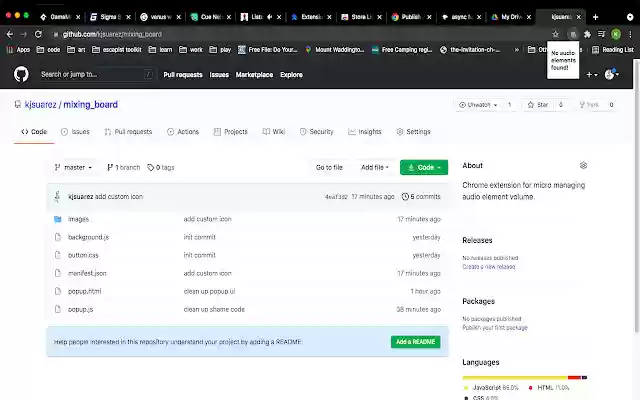Bookmark this page with the star icon
The width and height of the screenshot is (640, 400).
click(556, 34)
